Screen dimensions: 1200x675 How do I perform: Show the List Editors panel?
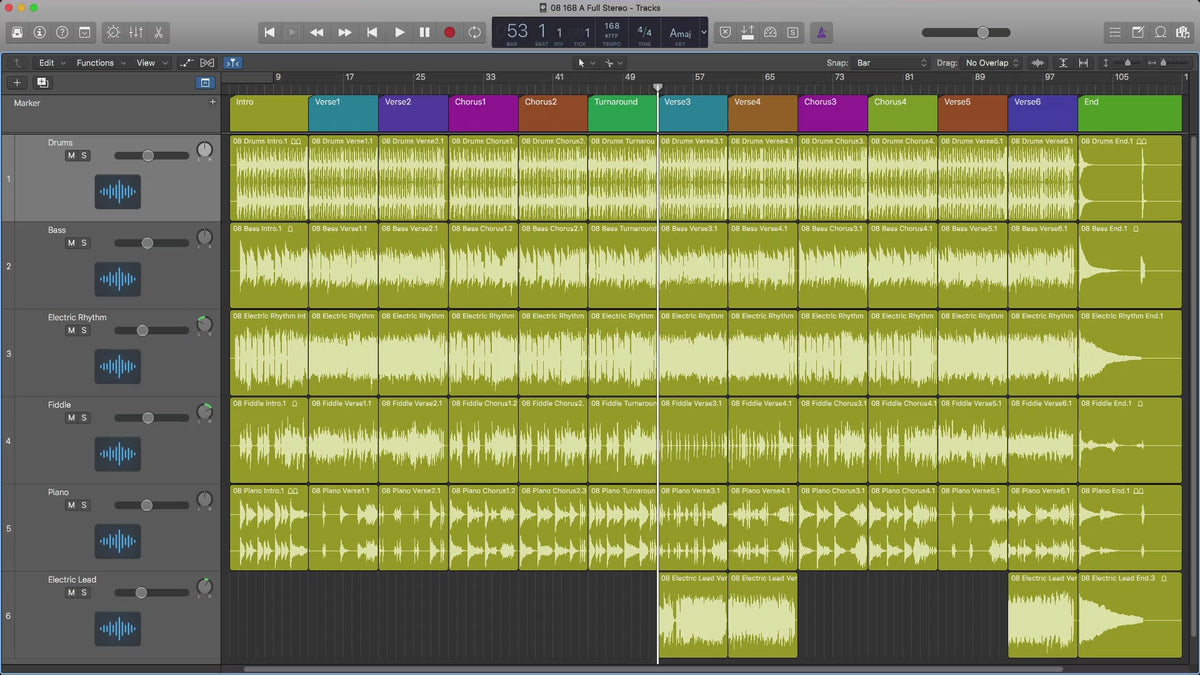tap(1116, 32)
